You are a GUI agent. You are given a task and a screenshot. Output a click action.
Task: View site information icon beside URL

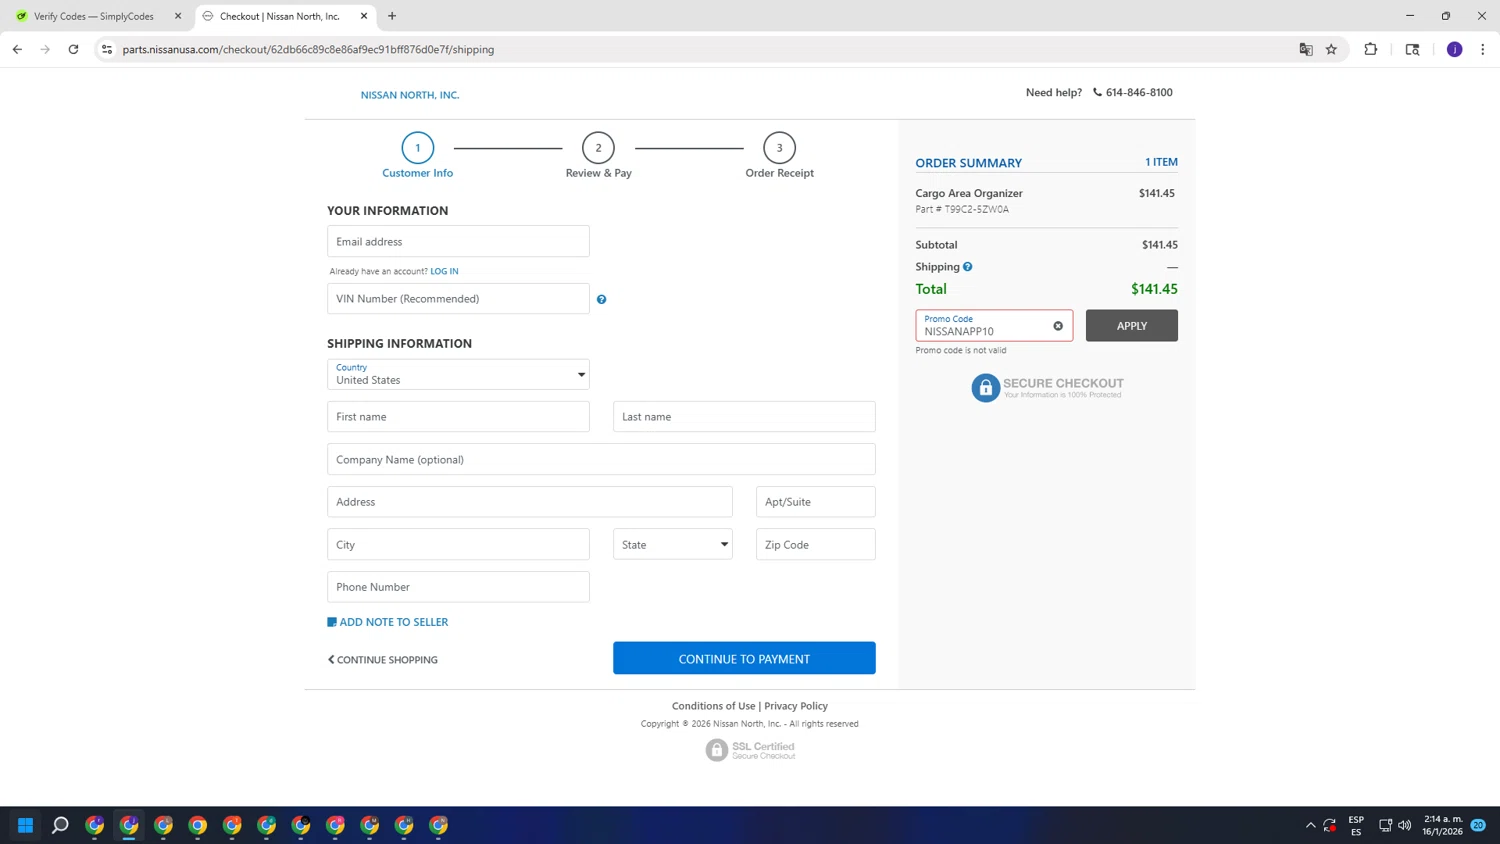pos(107,49)
